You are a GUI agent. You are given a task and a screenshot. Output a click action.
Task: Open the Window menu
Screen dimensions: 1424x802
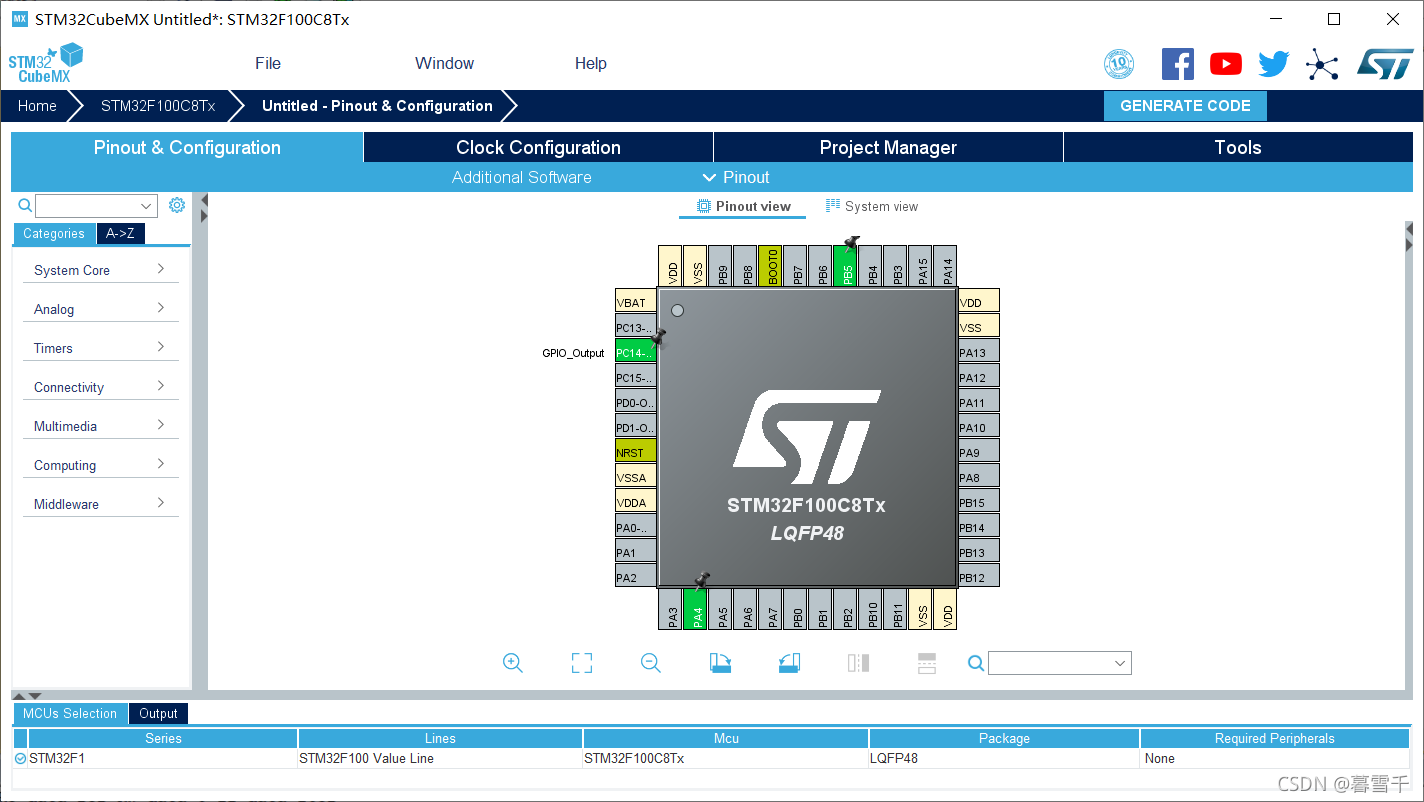click(x=444, y=63)
